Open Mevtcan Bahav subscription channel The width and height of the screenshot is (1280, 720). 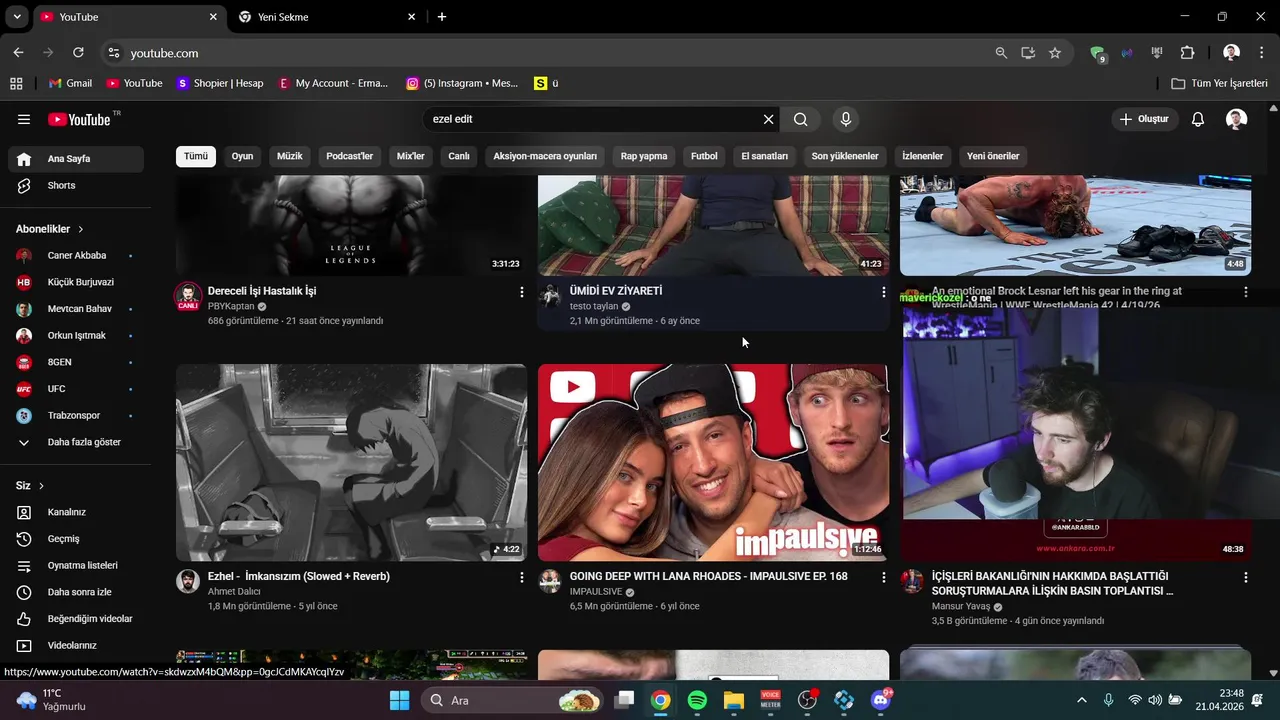tap(76, 309)
